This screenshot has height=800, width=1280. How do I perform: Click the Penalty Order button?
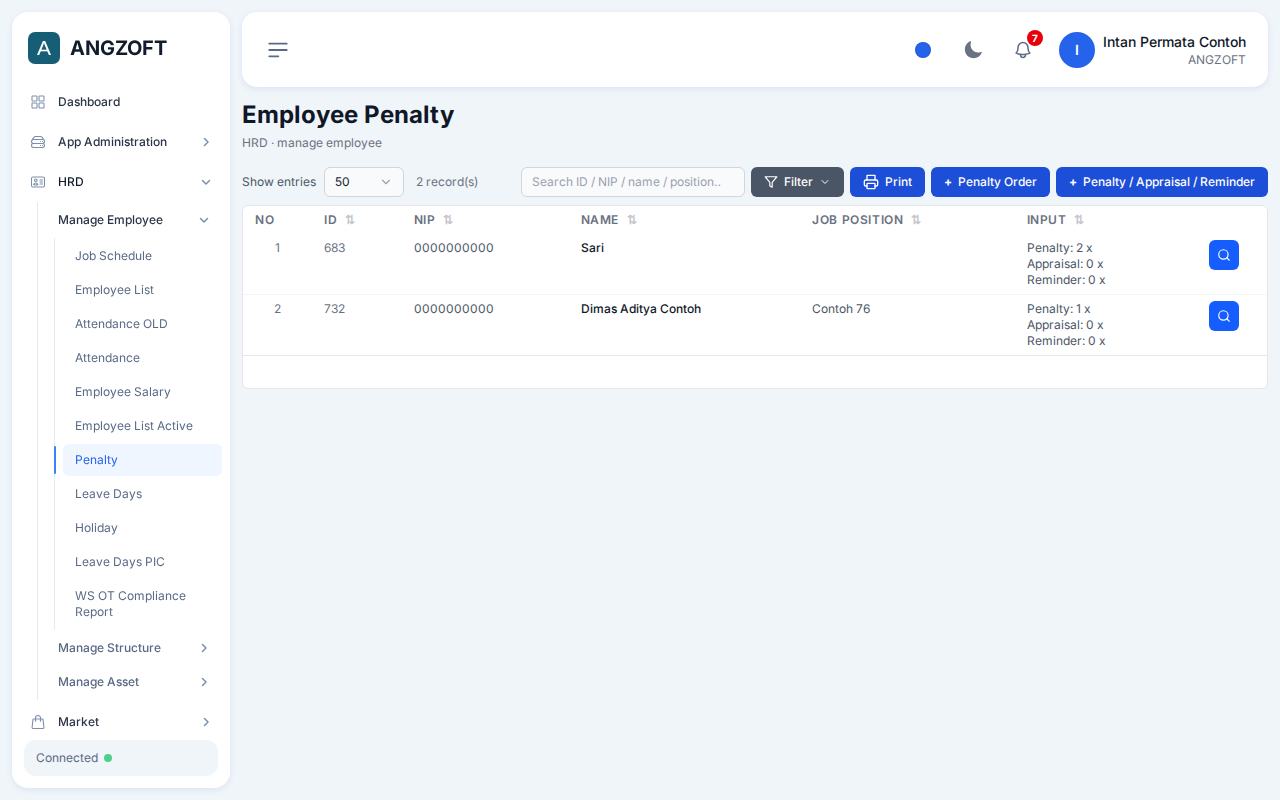click(x=990, y=182)
